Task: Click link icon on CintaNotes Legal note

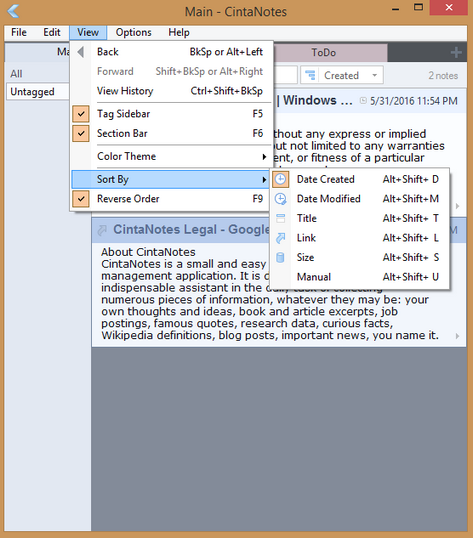Action: tap(102, 230)
